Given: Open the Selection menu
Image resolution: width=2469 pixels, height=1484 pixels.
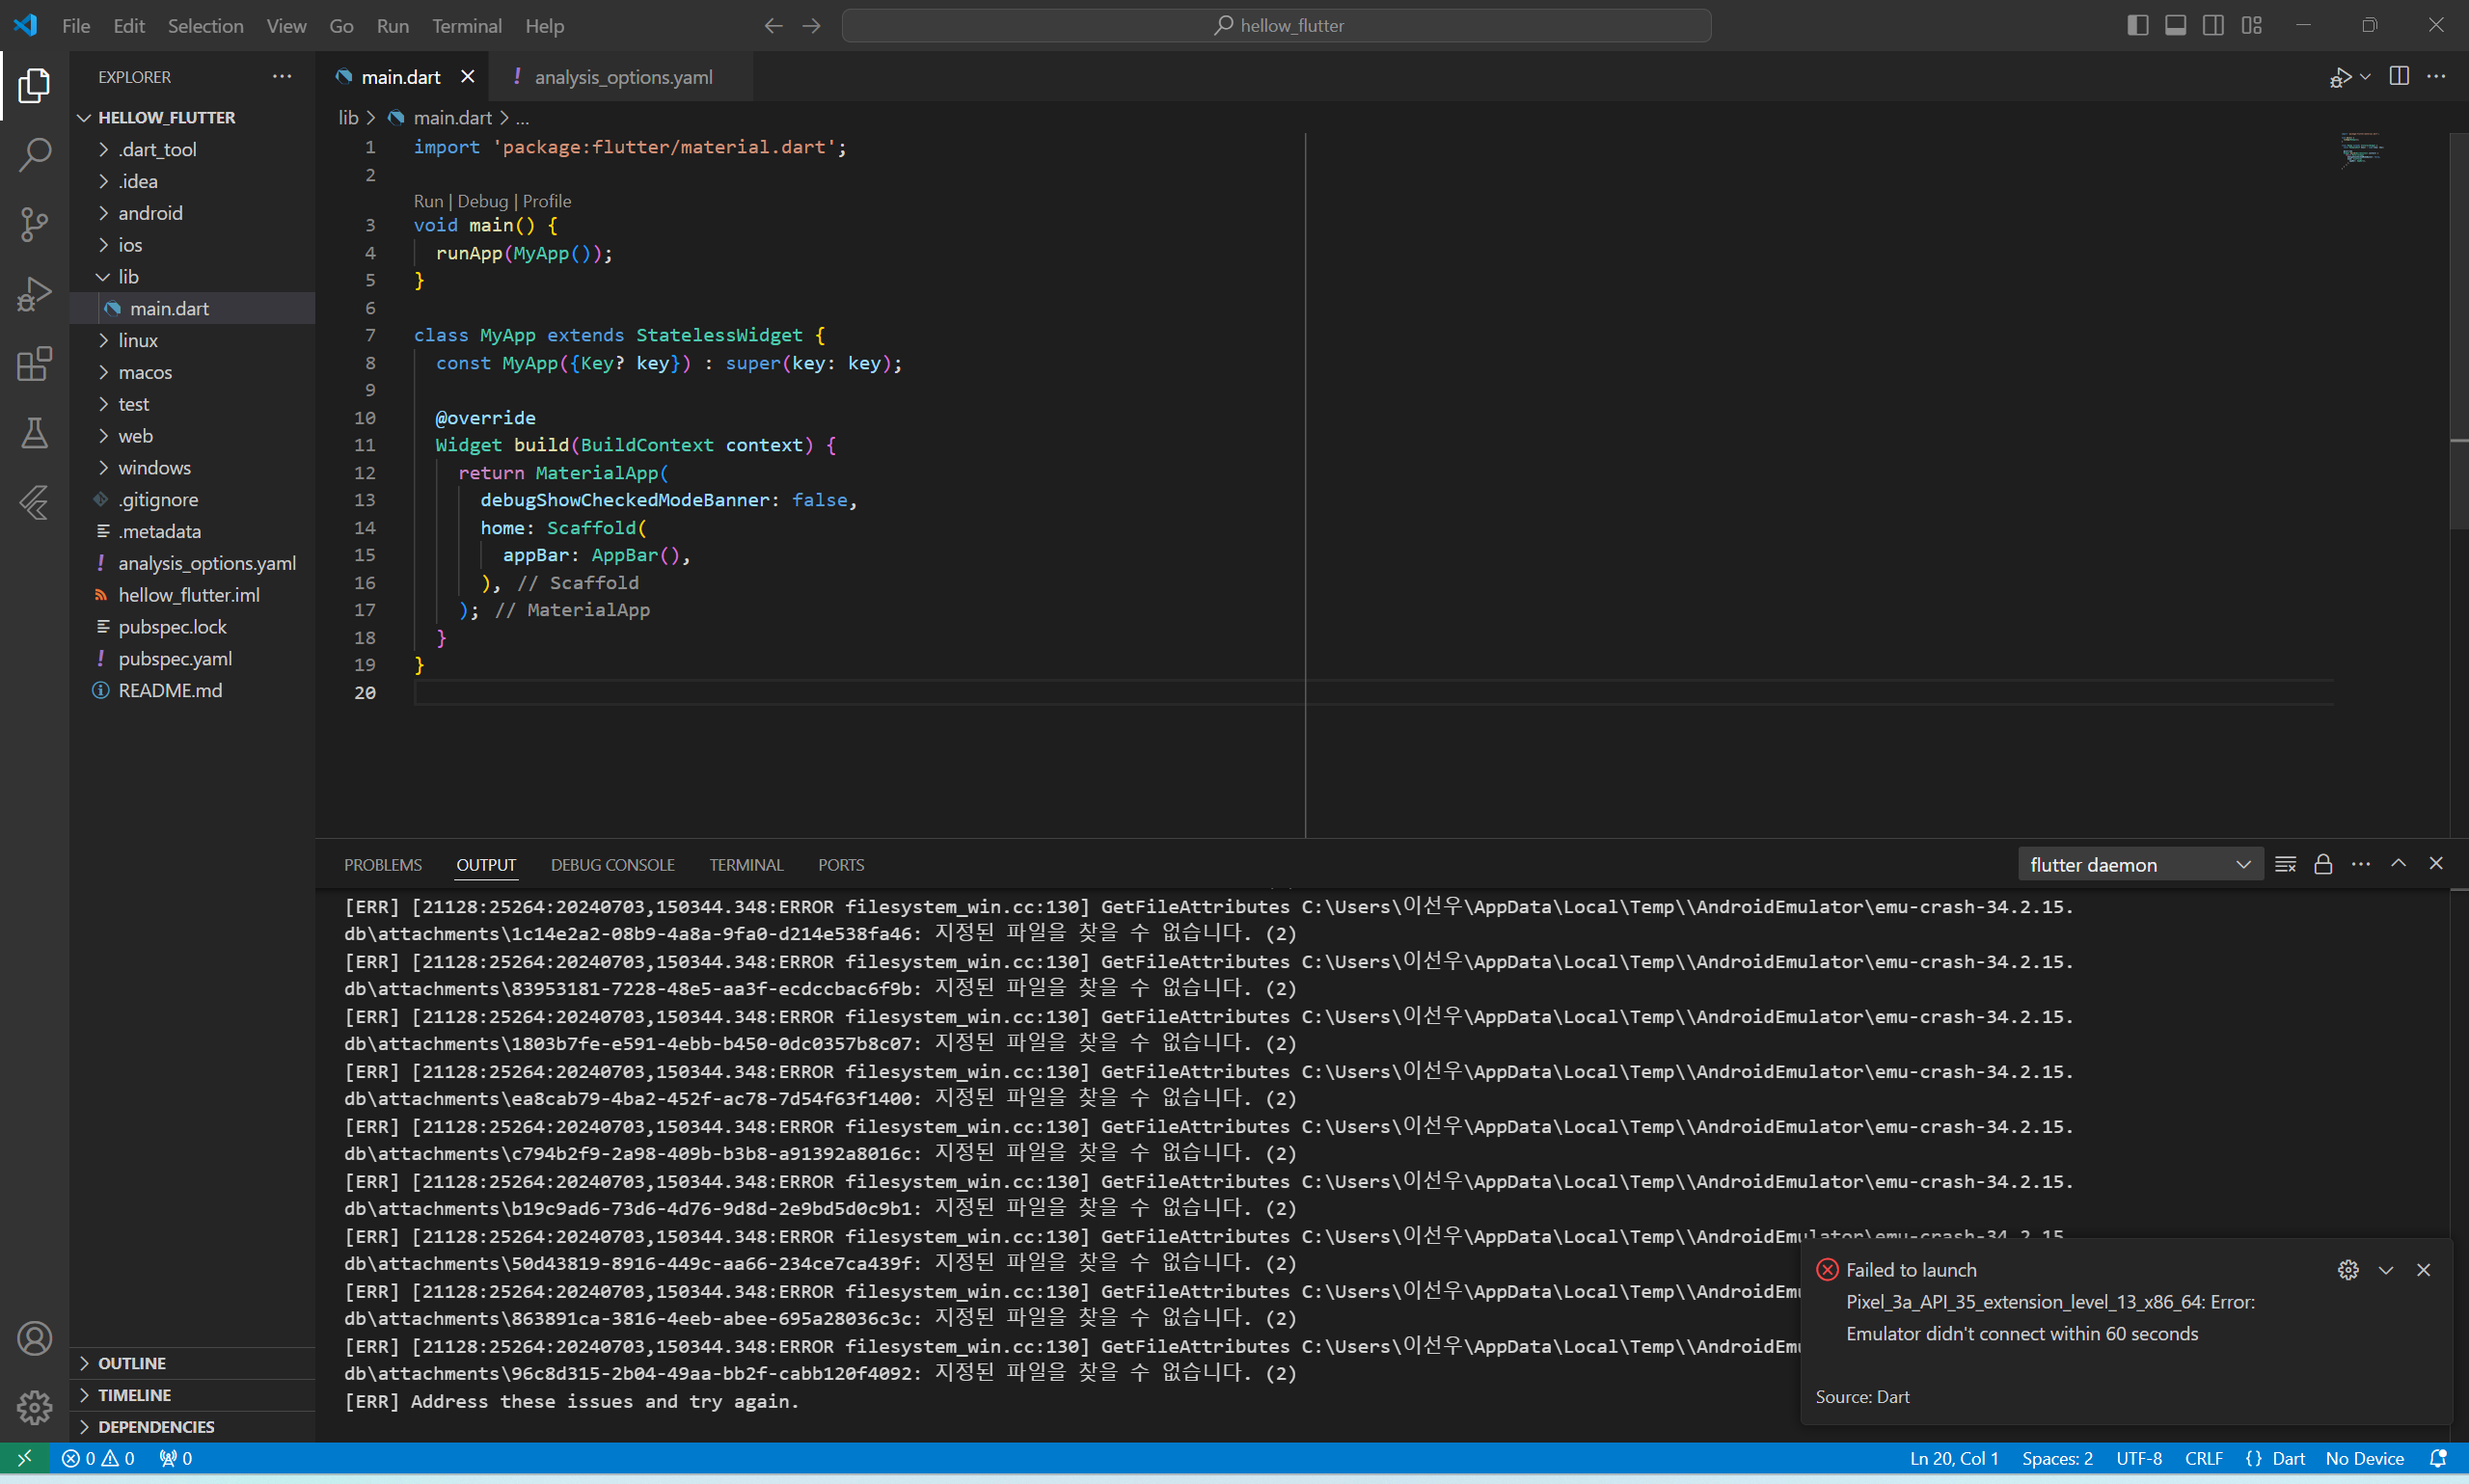Looking at the screenshot, I should [205, 26].
